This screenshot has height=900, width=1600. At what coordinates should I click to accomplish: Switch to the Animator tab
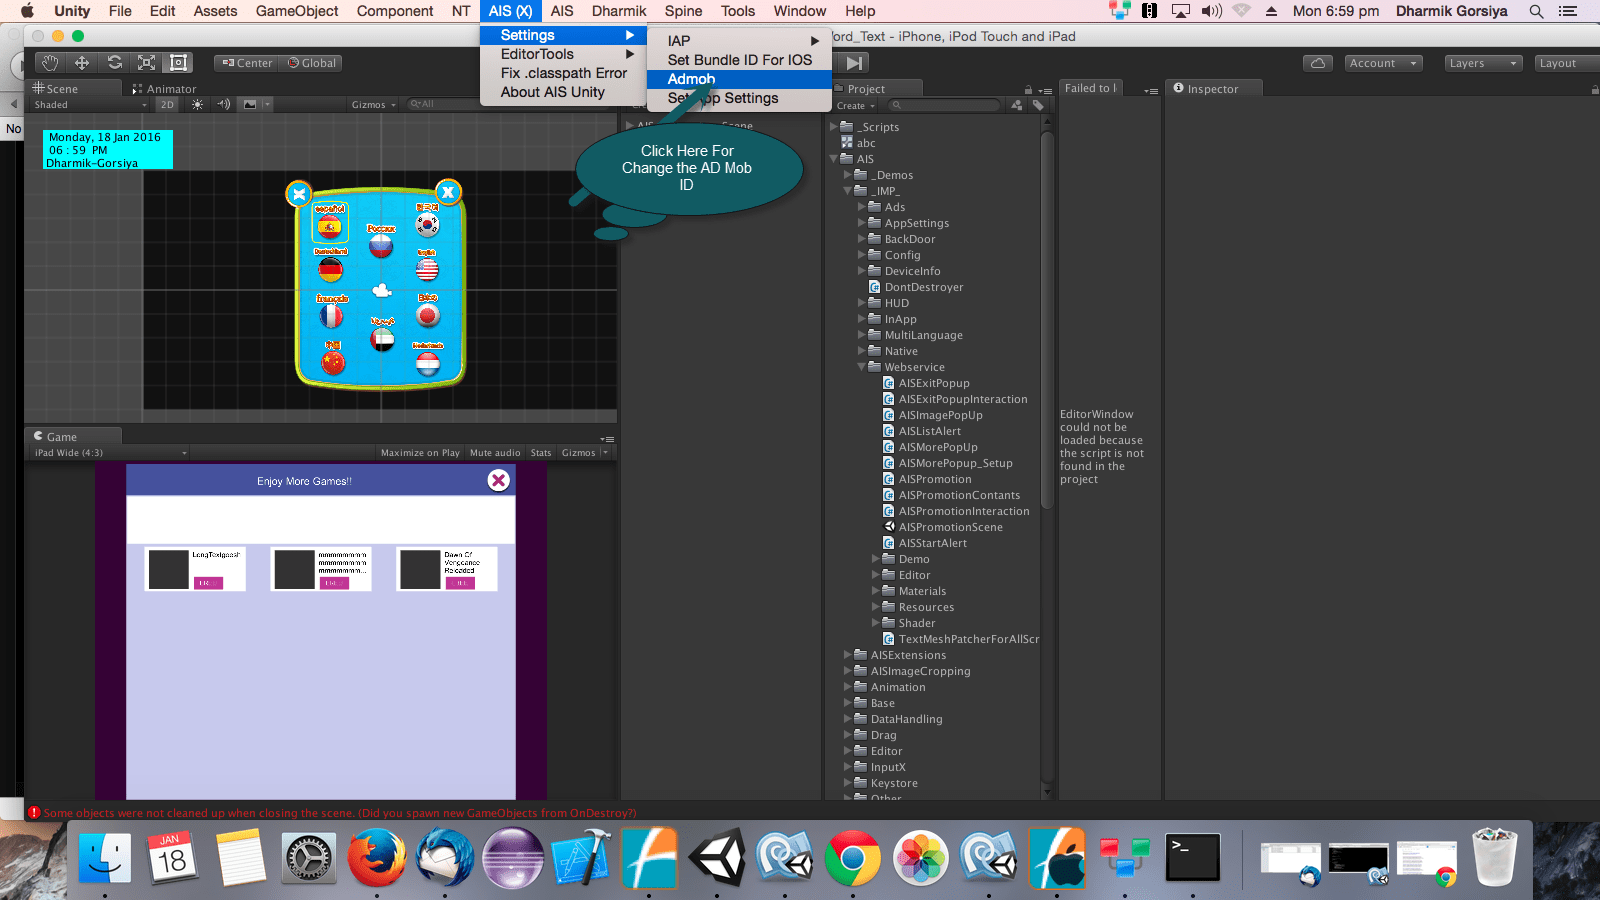pyautogui.click(x=165, y=89)
